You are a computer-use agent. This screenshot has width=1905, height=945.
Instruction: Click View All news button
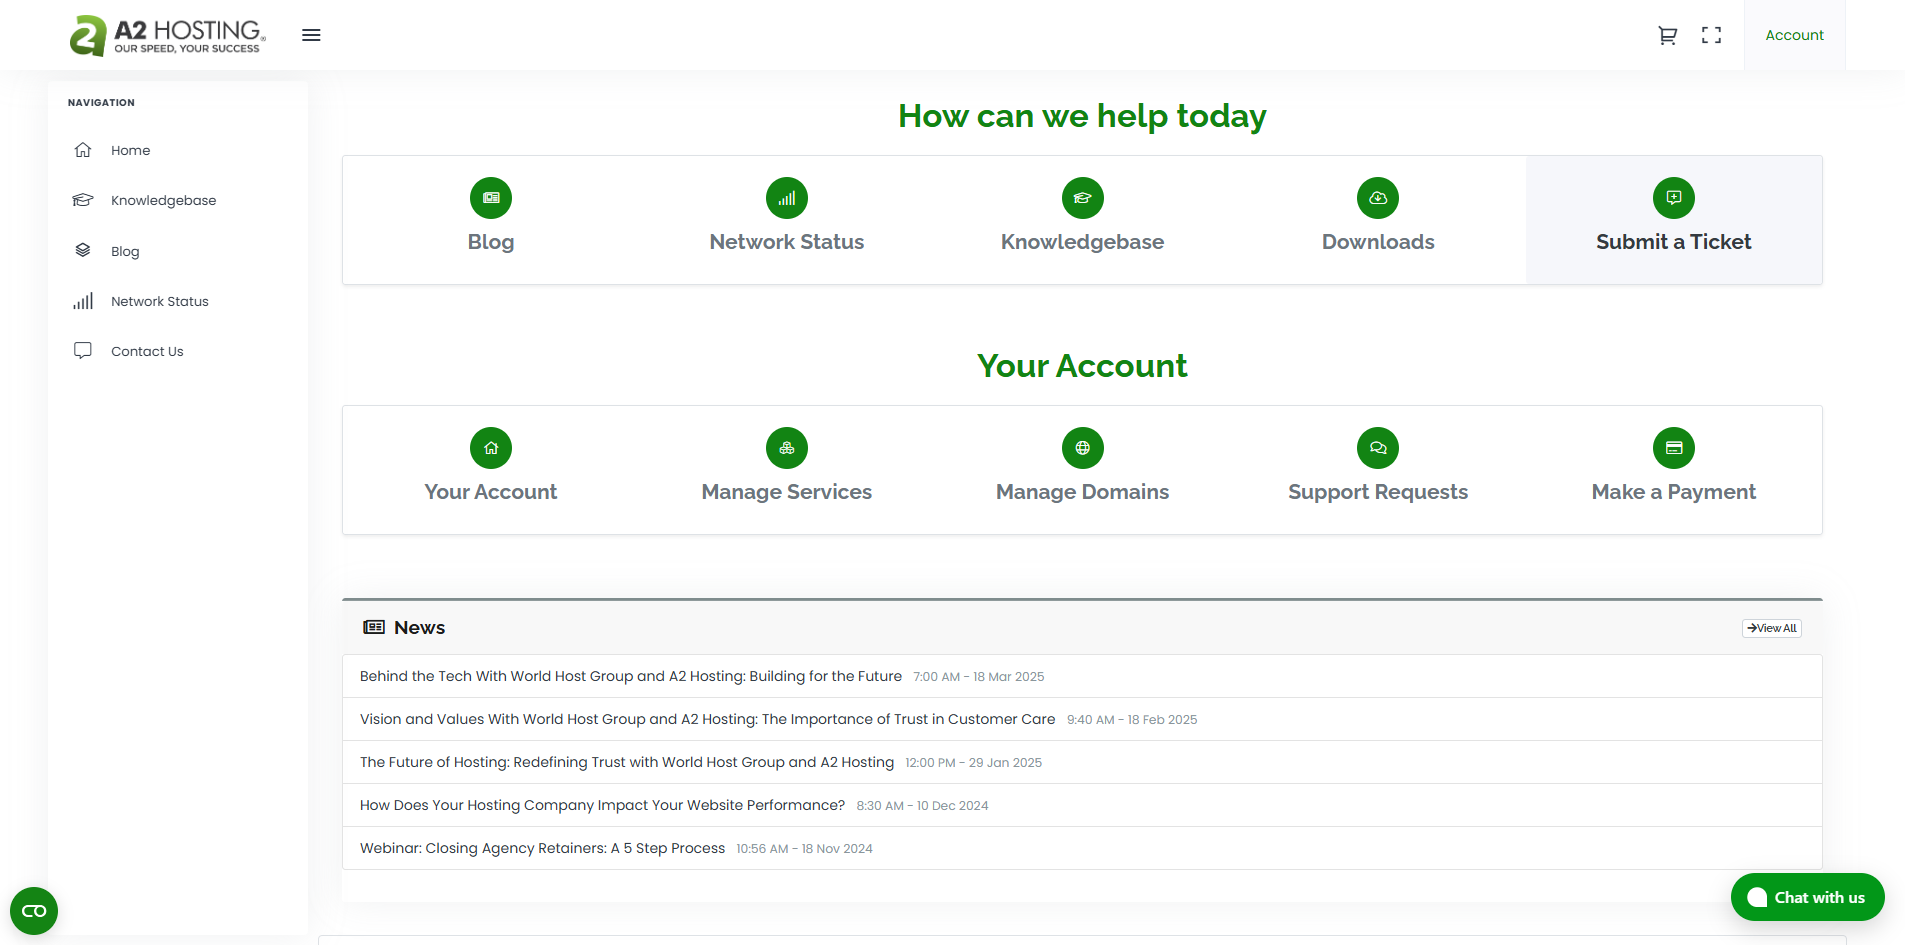[x=1772, y=628]
